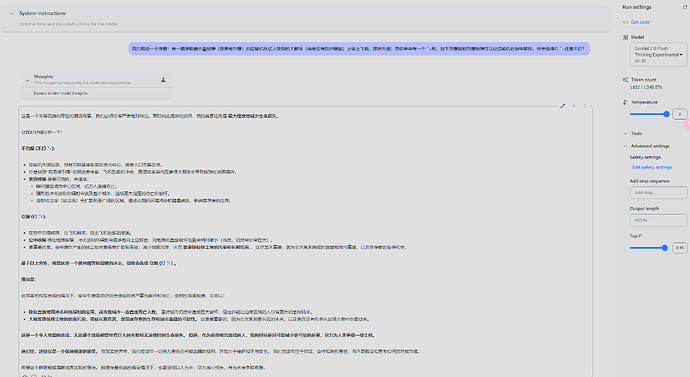Image resolution: width=690 pixels, height=377 pixels.
Task: Click the Top P value box
Action: click(680, 248)
